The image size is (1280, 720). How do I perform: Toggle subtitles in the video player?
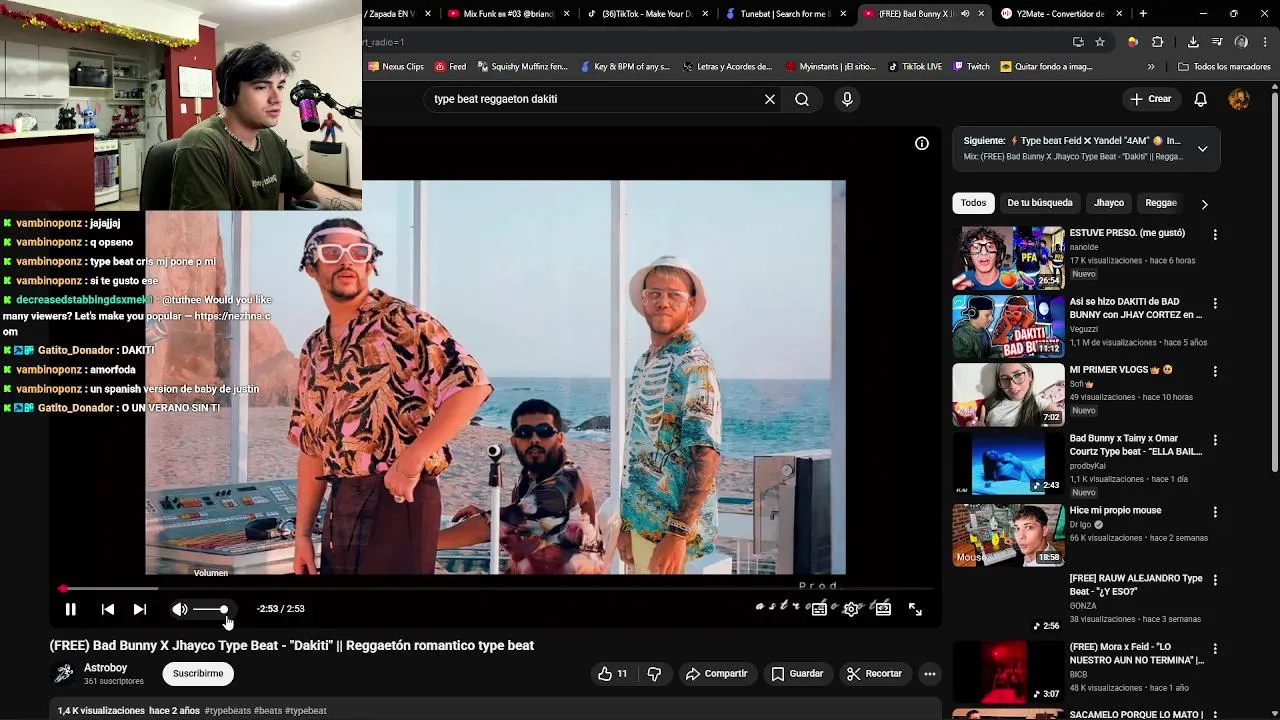pos(819,609)
